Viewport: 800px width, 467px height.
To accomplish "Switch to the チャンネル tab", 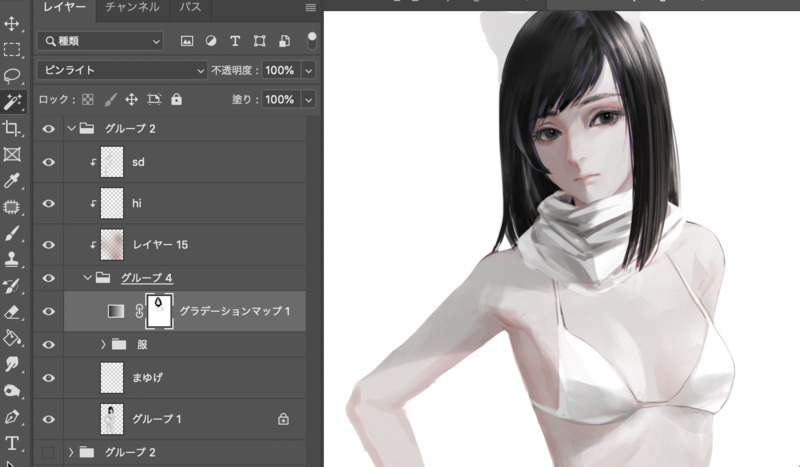I will click(132, 7).
